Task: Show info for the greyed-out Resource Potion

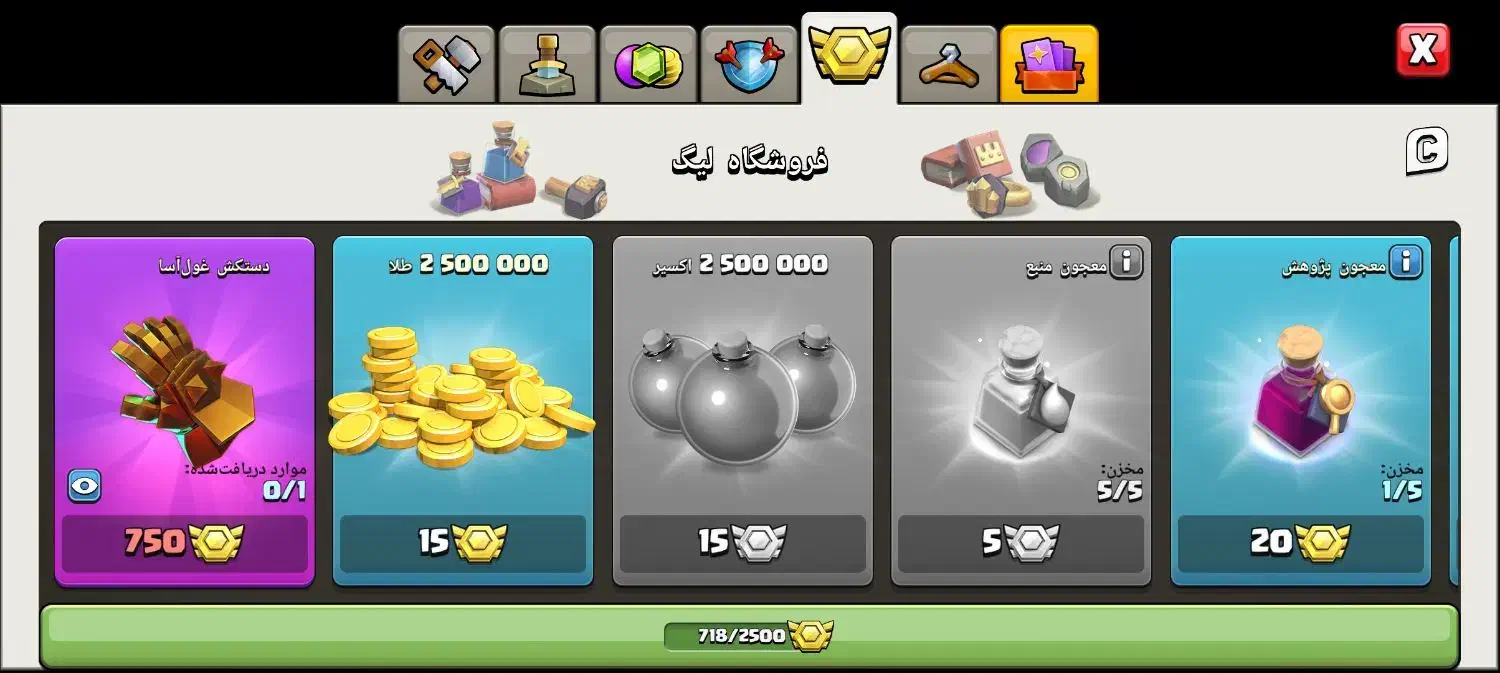Action: 1126,263
